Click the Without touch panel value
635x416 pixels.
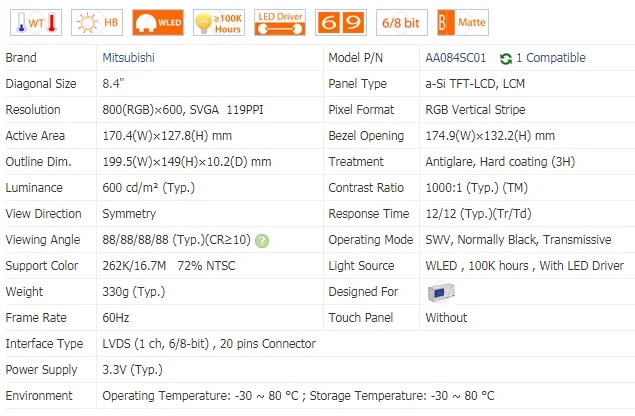(446, 318)
